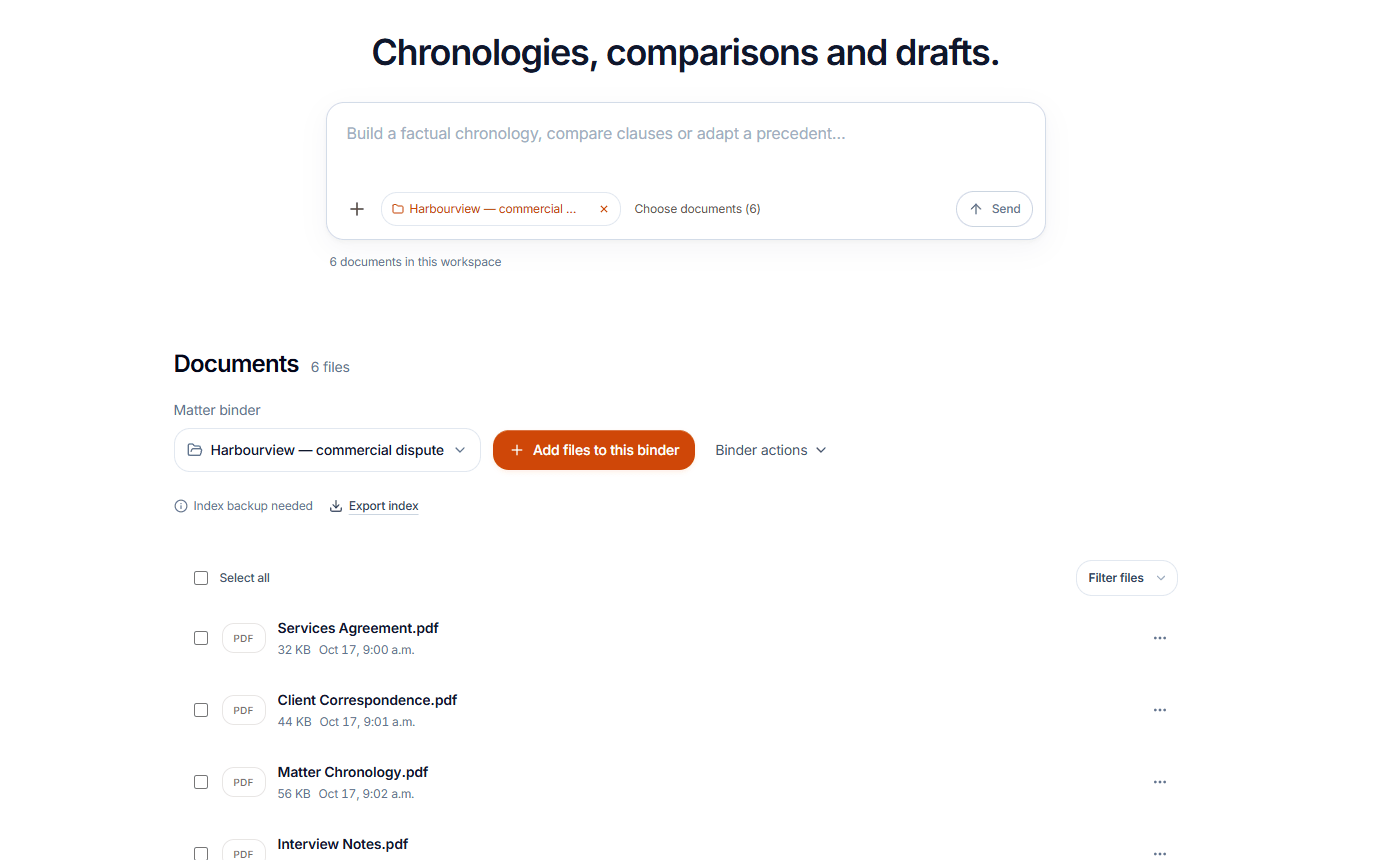Image resolution: width=1376 pixels, height=860 pixels.
Task: Expand the Binder actions menu
Action: 771,450
